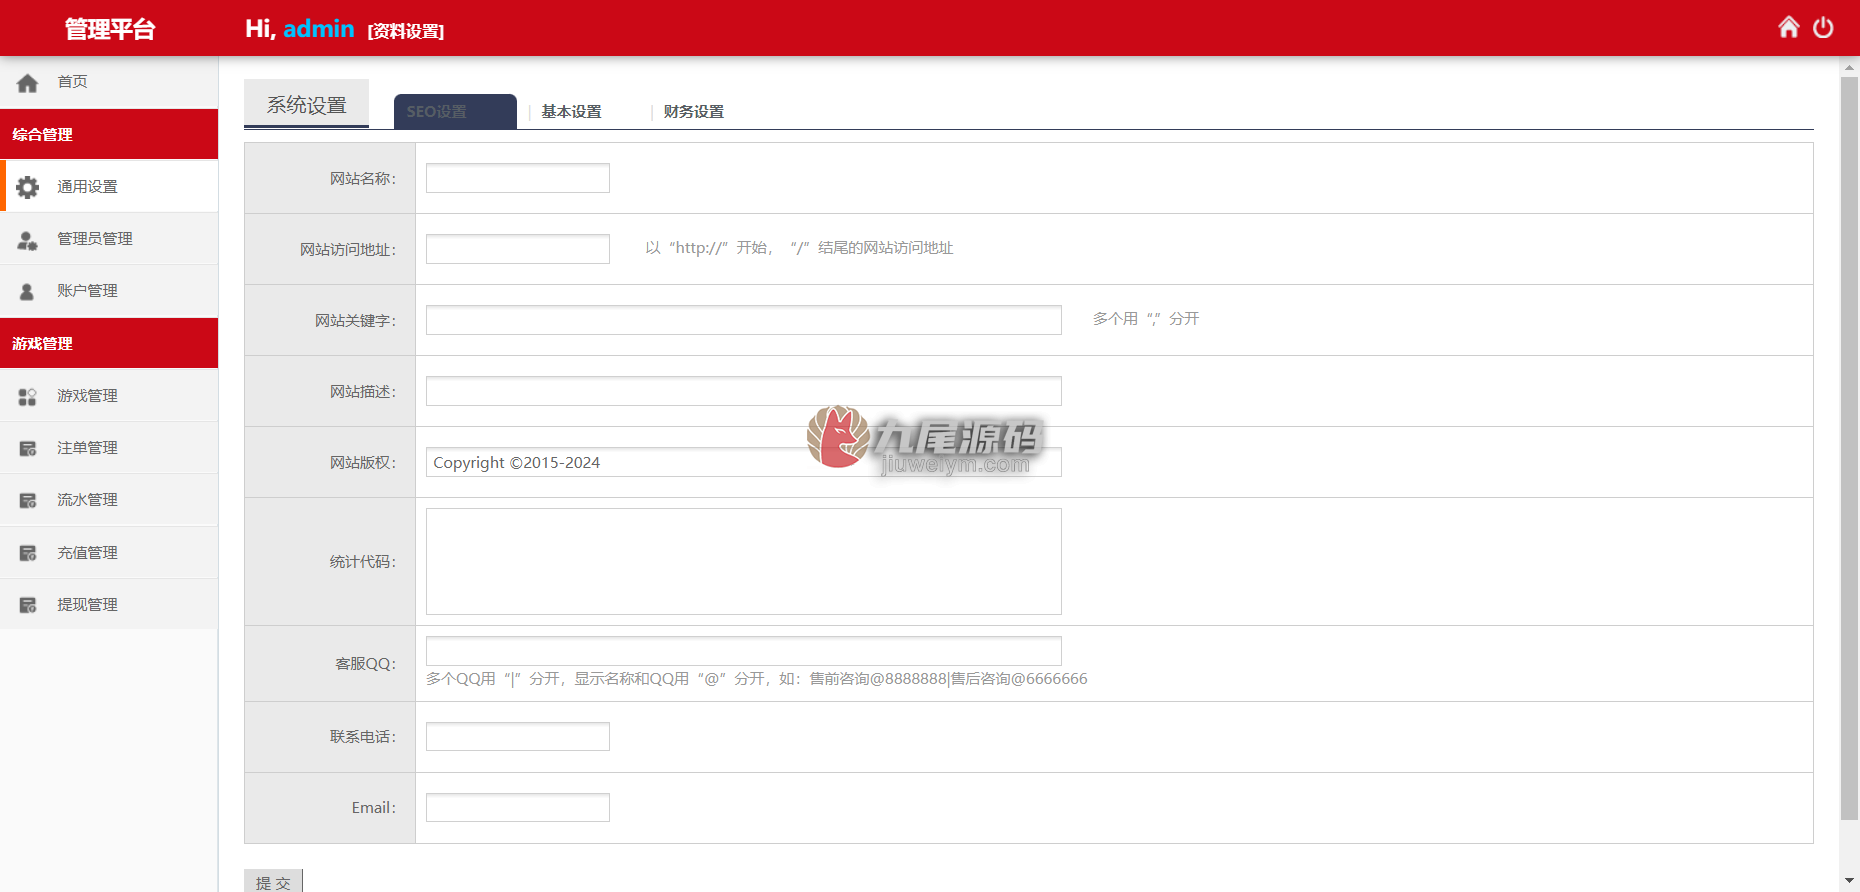Open 通用设置 in the sidebar
This screenshot has width=1860, height=892.
[109, 186]
